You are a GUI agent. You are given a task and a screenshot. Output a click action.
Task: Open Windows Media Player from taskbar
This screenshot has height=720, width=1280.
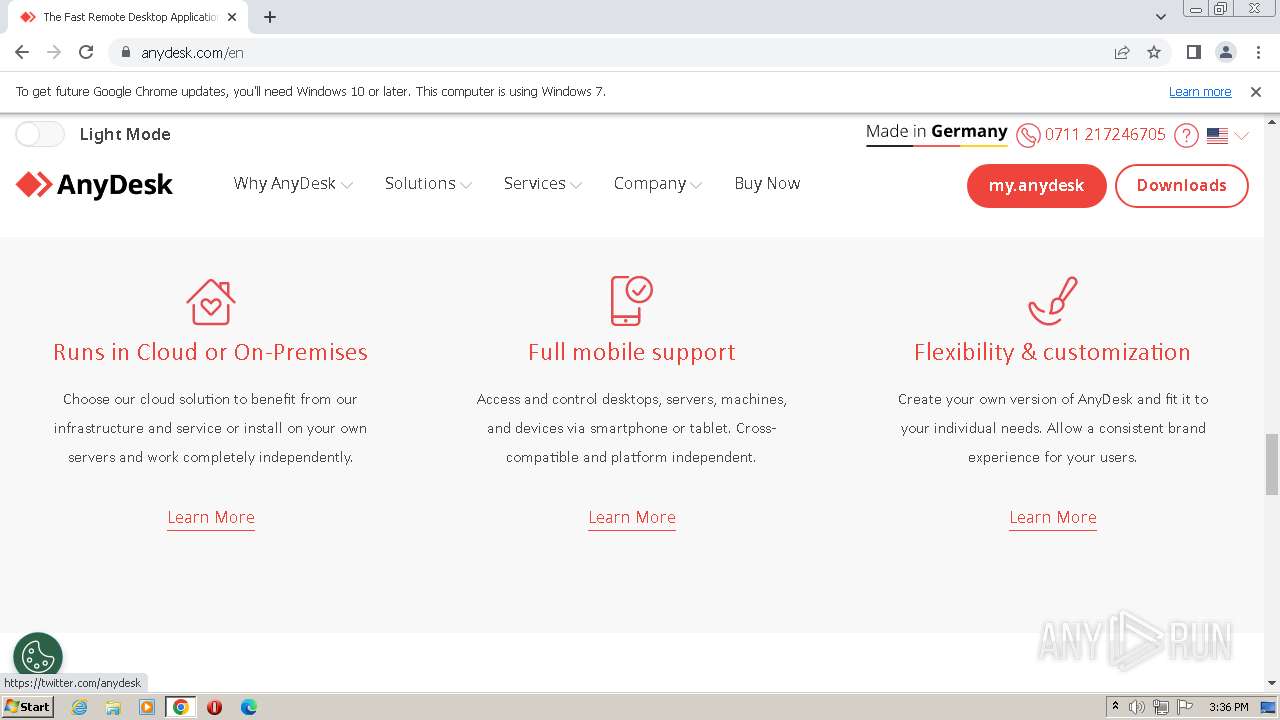(x=147, y=707)
